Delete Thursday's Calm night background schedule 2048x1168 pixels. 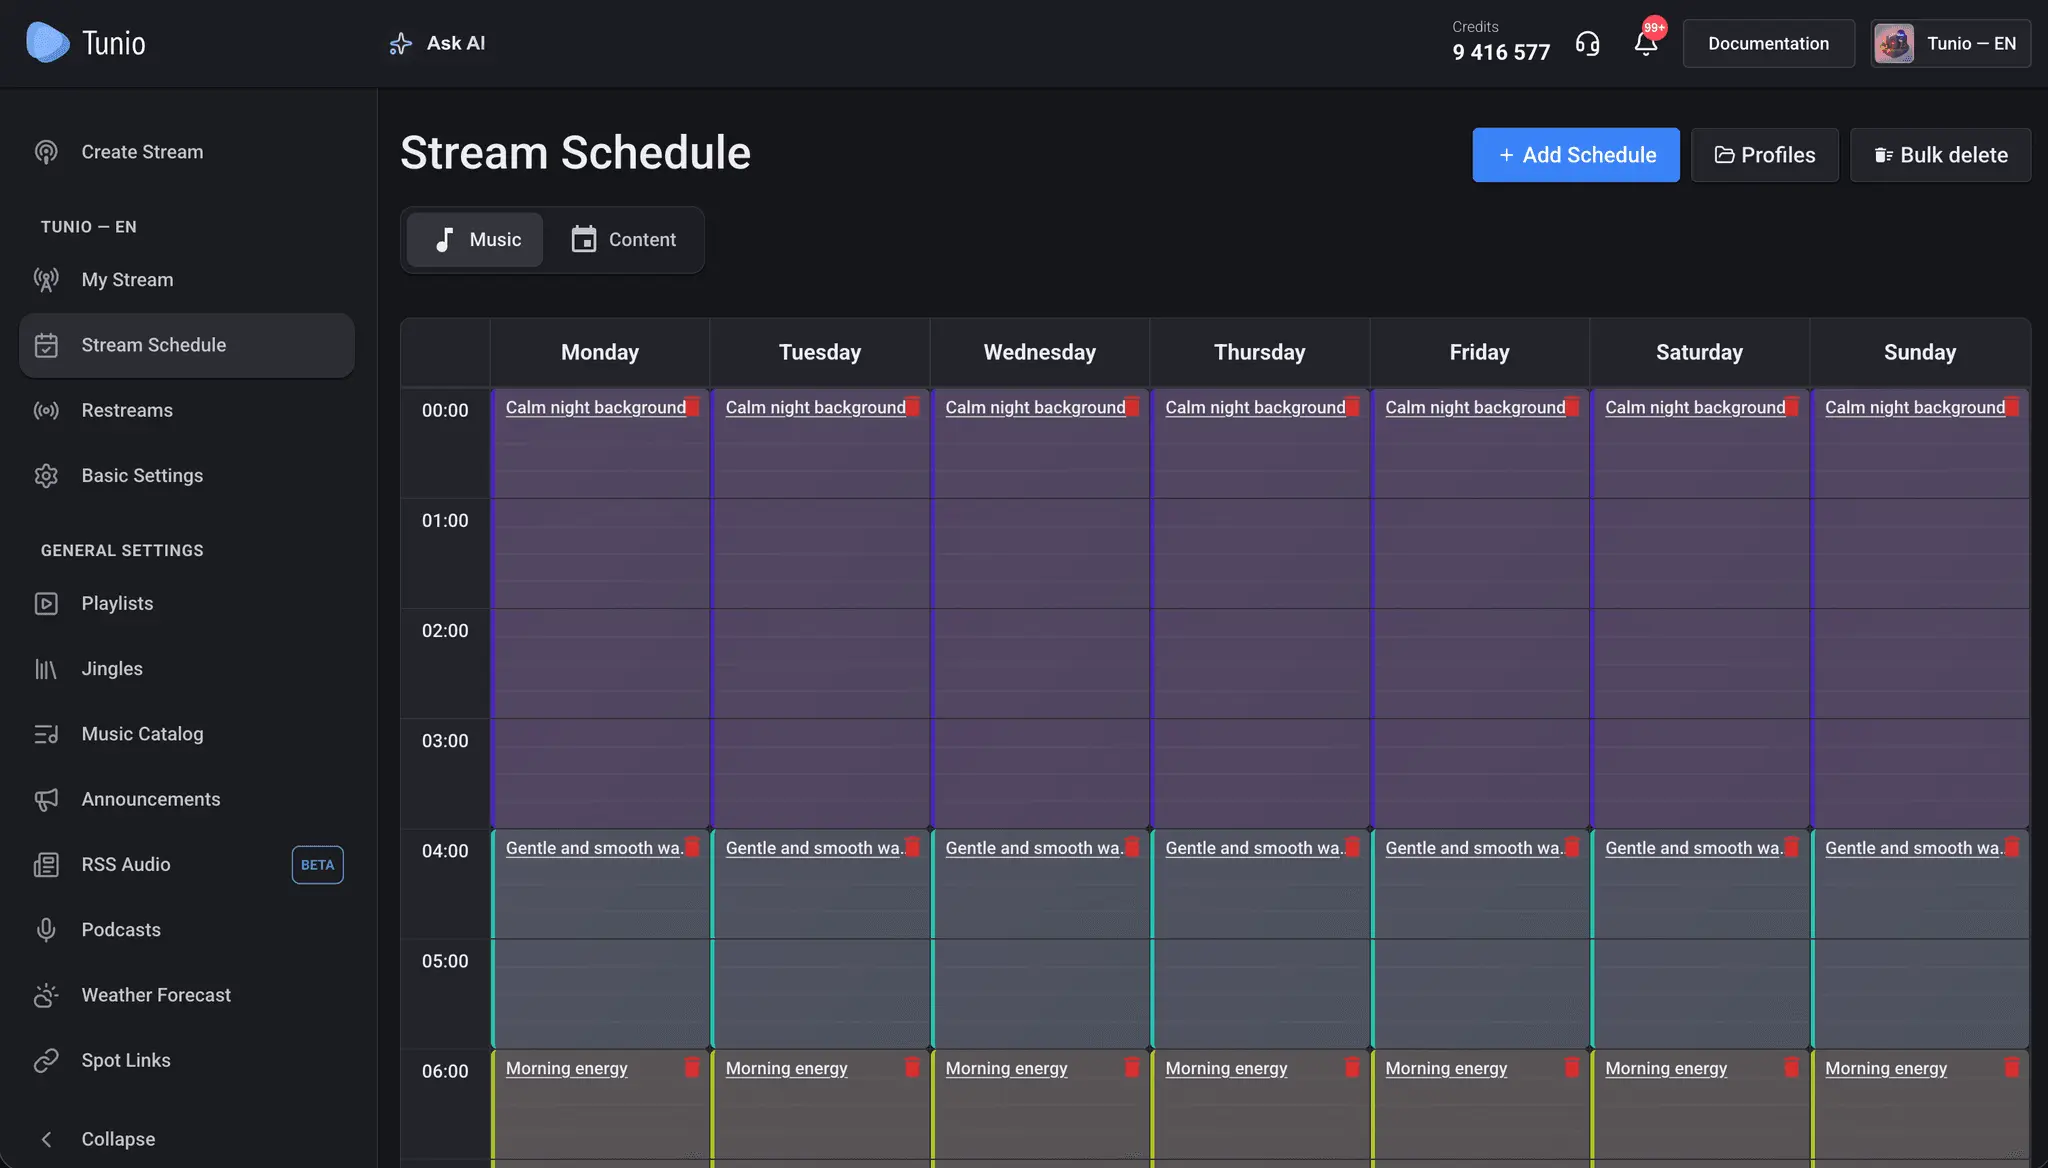(x=1352, y=407)
